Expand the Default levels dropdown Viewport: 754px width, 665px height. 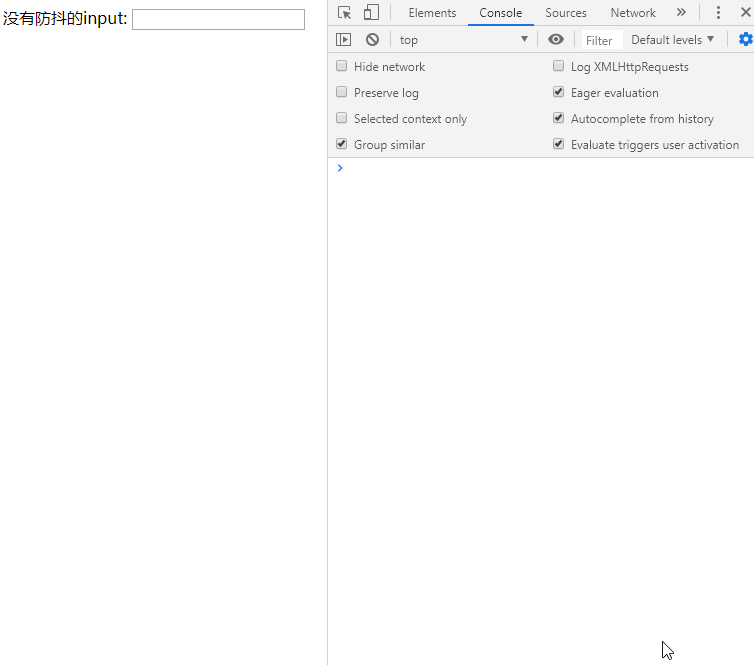coord(672,40)
